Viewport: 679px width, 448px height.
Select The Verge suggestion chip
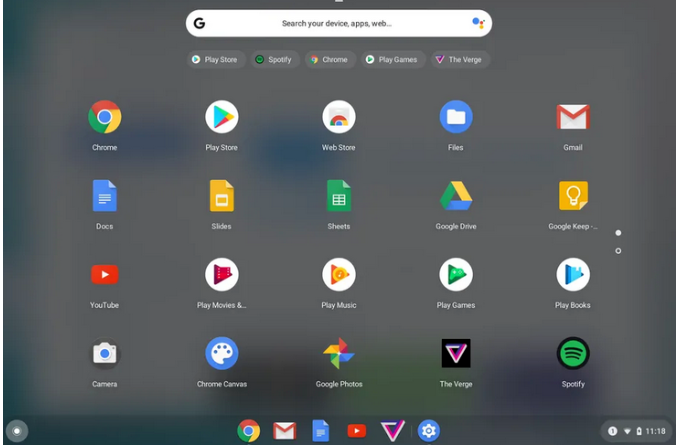coord(460,60)
